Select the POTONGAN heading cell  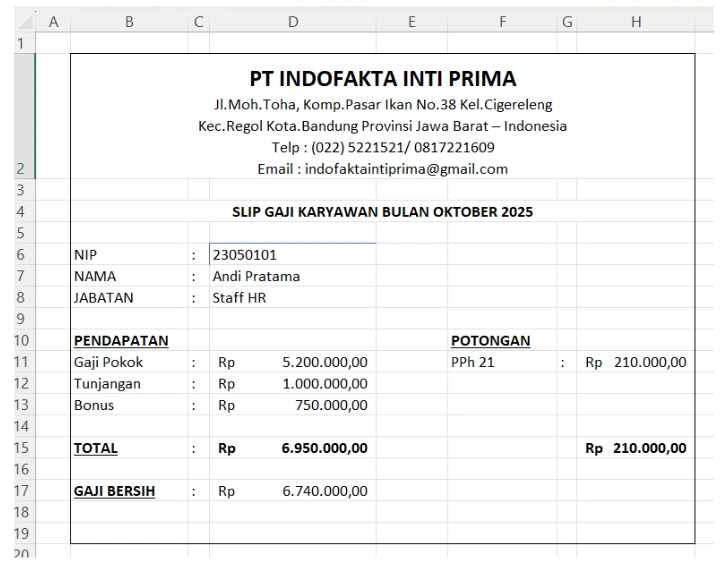(502, 340)
